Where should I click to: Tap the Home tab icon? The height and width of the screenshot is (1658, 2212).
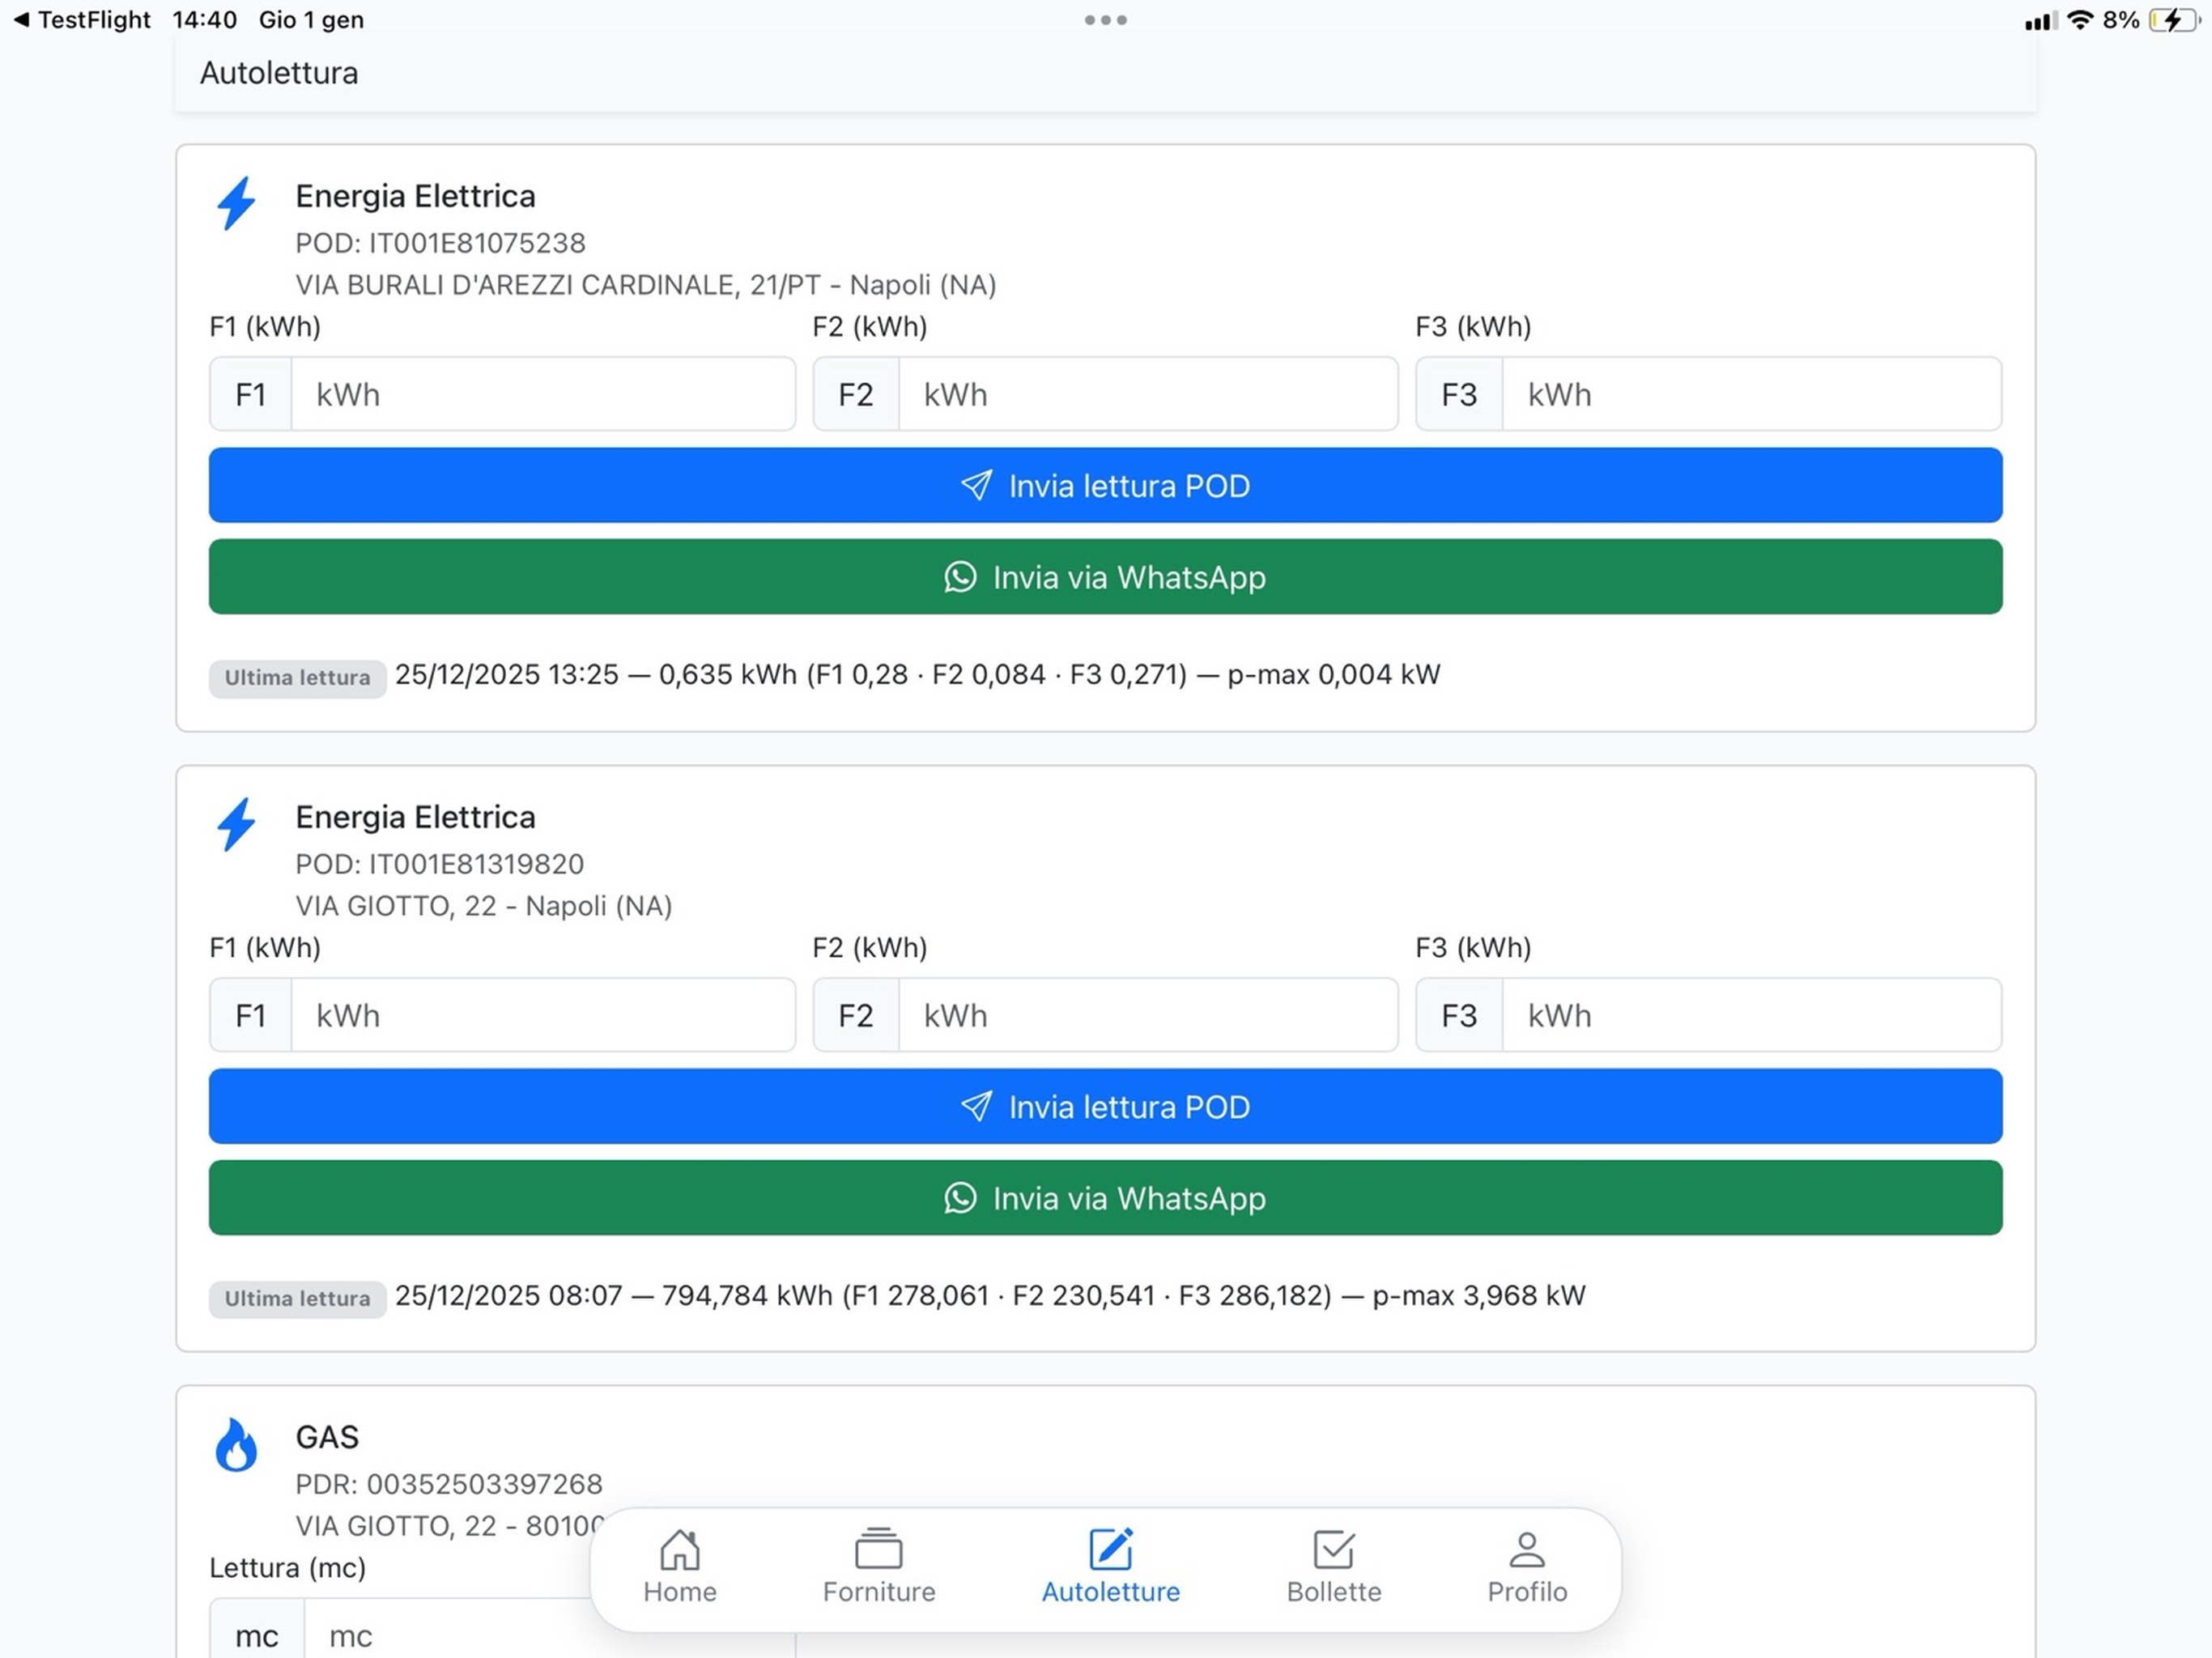pos(680,1550)
